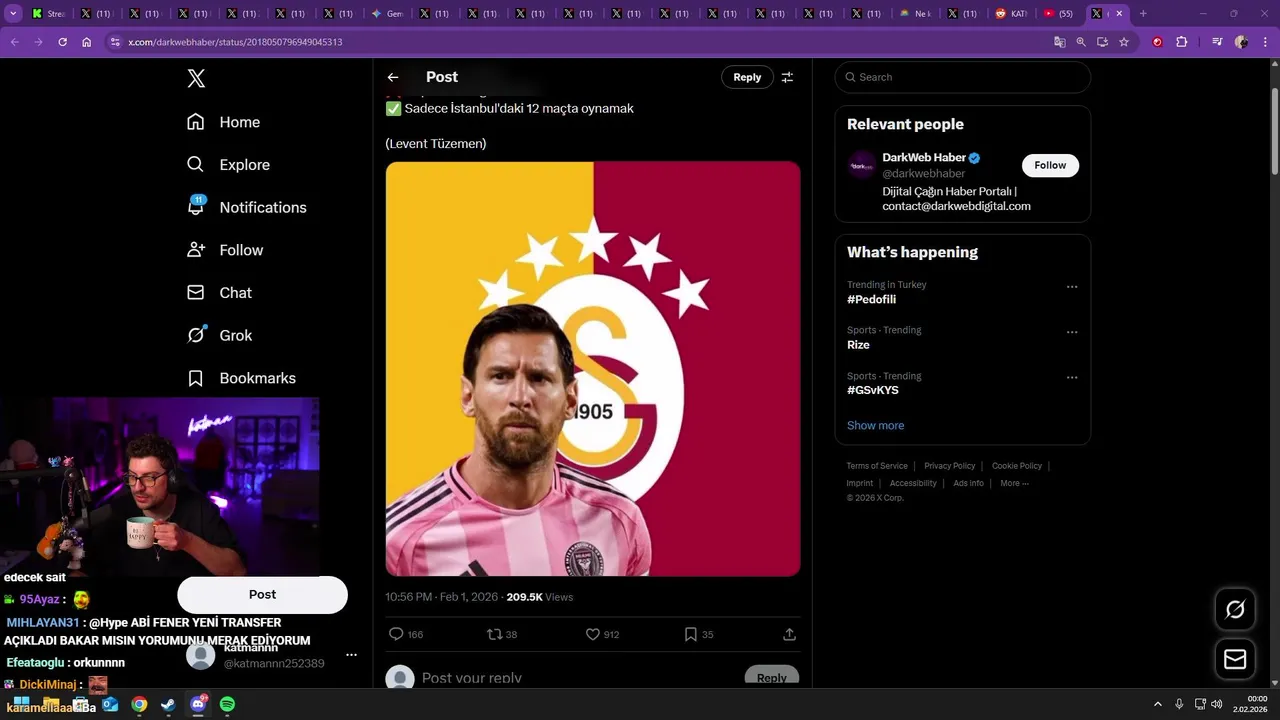Show hidden system tray icons
This screenshot has width=1280, height=720.
(1158, 704)
